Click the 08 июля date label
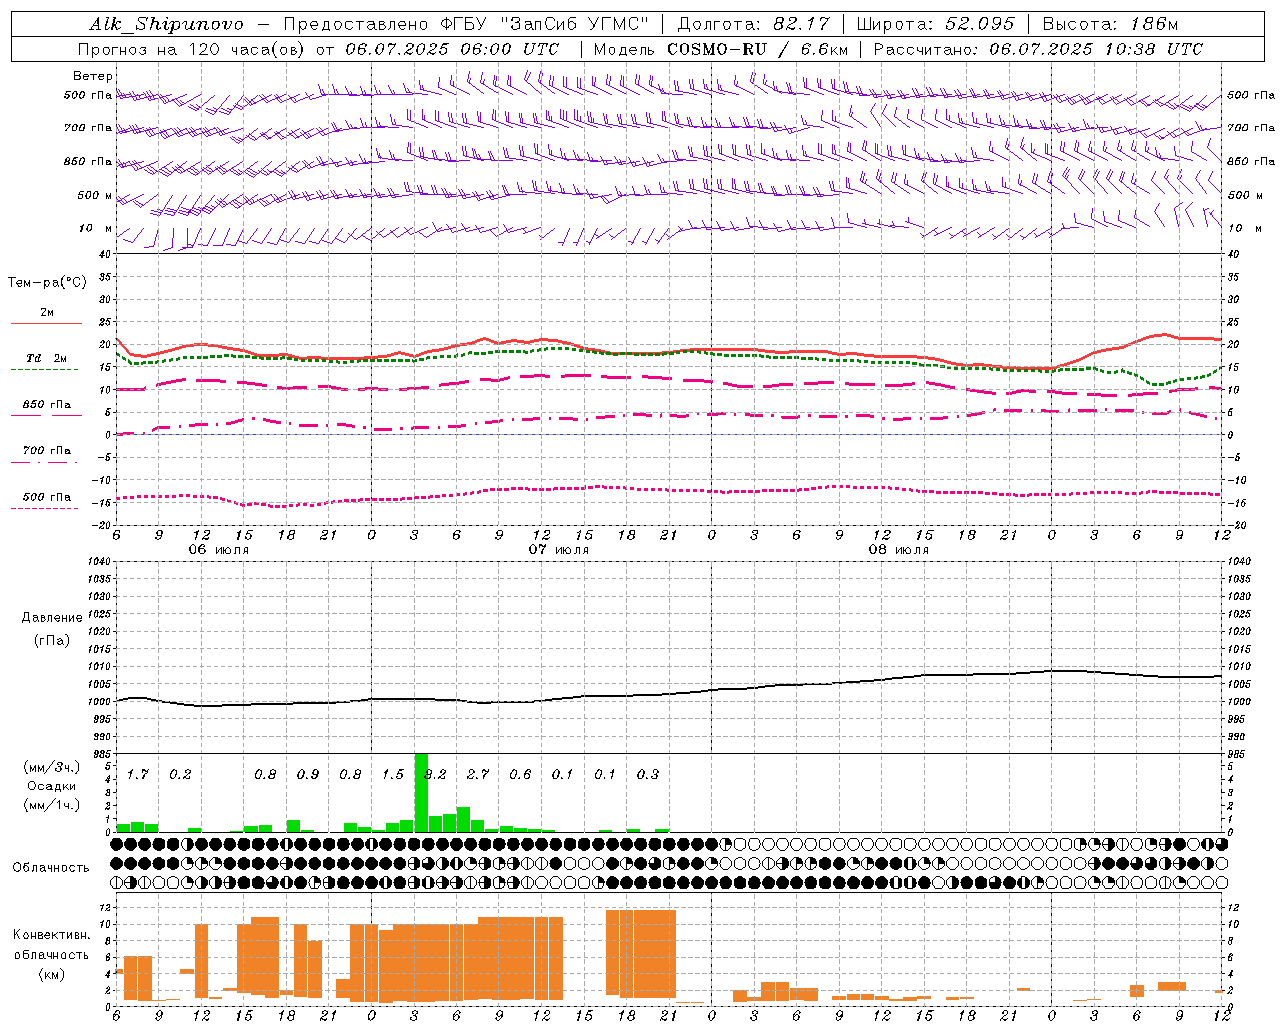The height and width of the screenshot is (1024, 1280). point(899,550)
